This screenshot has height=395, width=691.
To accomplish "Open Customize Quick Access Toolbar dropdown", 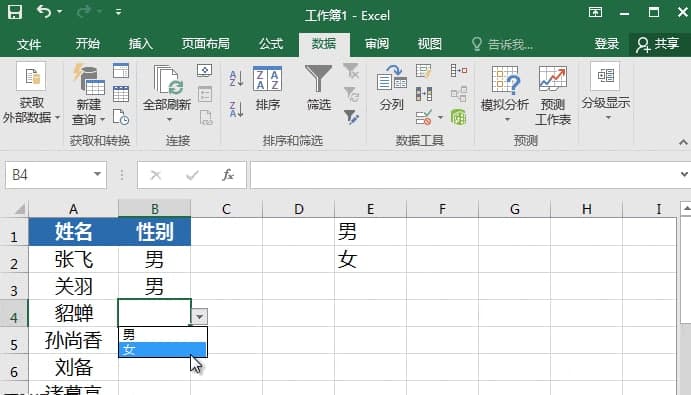I will pyautogui.click(x=118, y=12).
